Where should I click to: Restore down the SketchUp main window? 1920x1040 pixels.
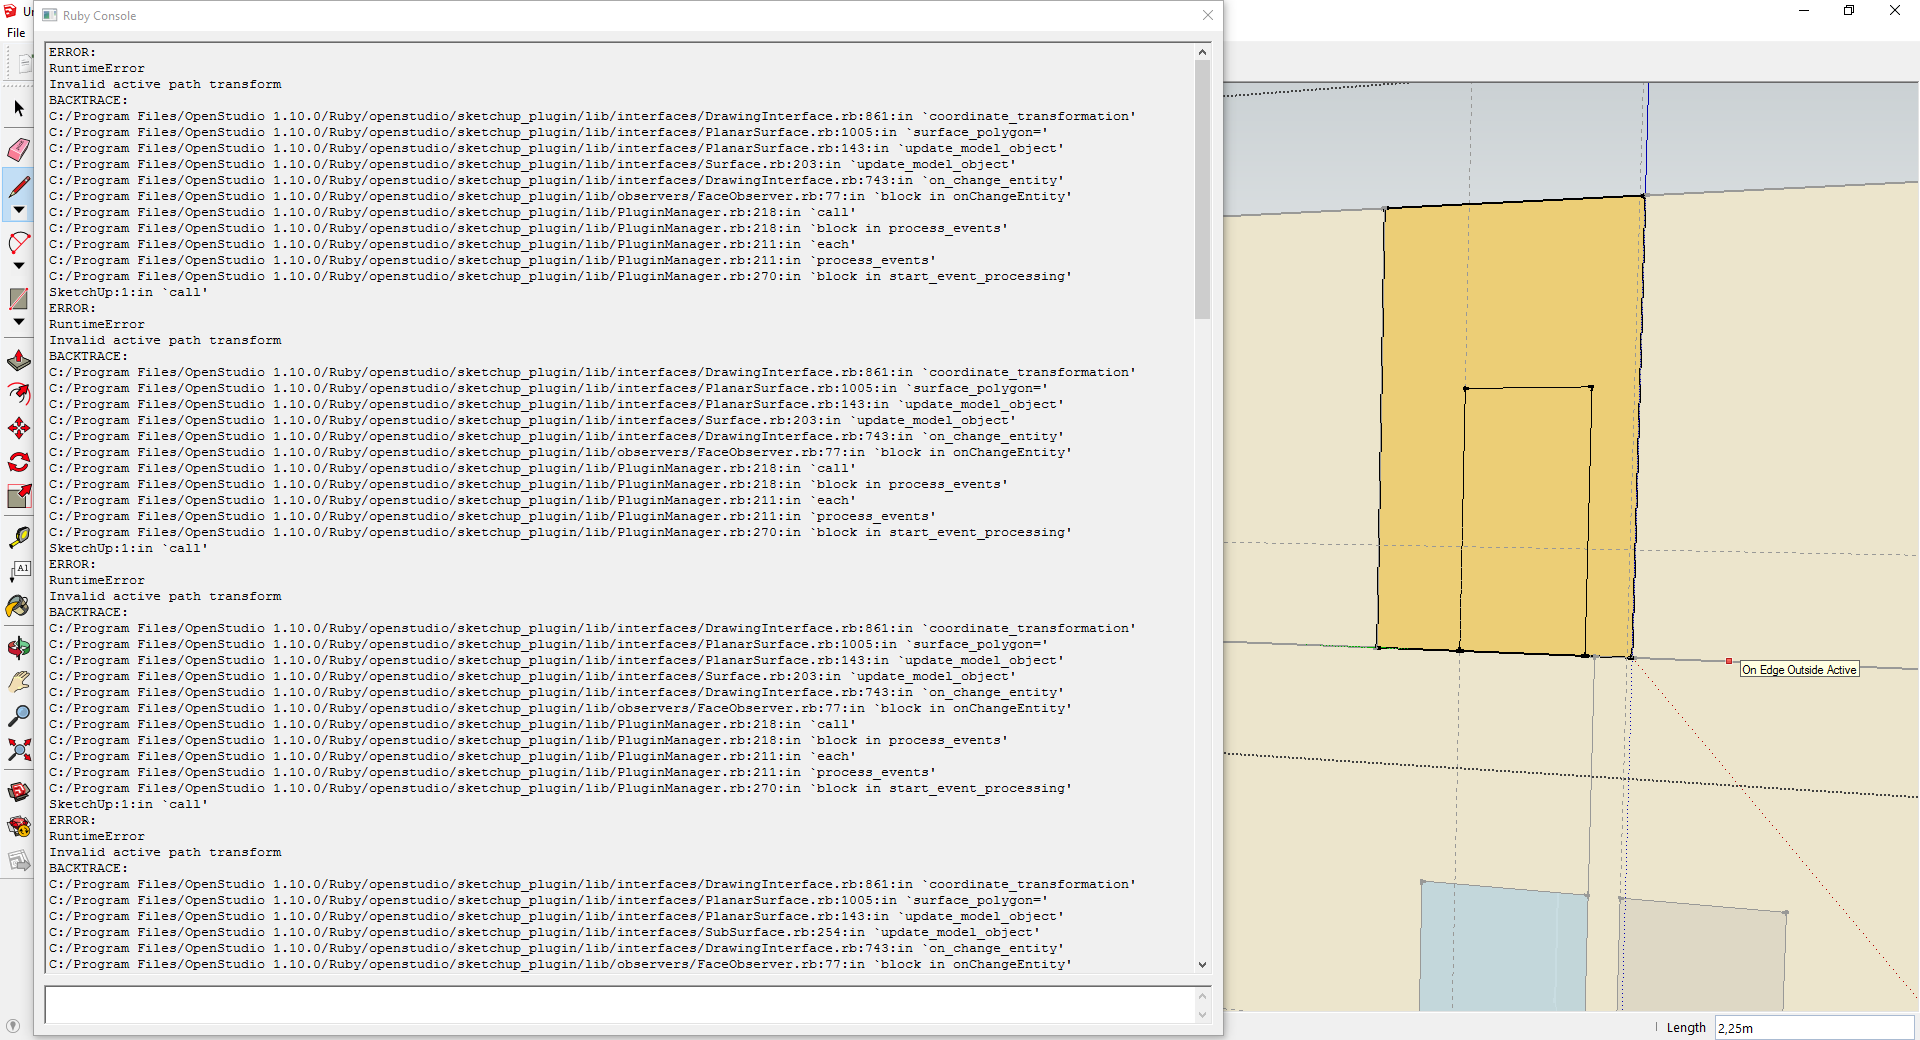(1849, 11)
